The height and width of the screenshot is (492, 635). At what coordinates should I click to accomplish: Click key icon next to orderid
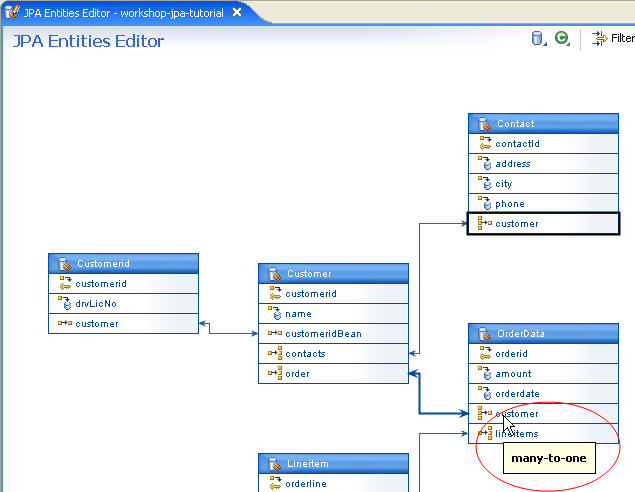point(485,353)
